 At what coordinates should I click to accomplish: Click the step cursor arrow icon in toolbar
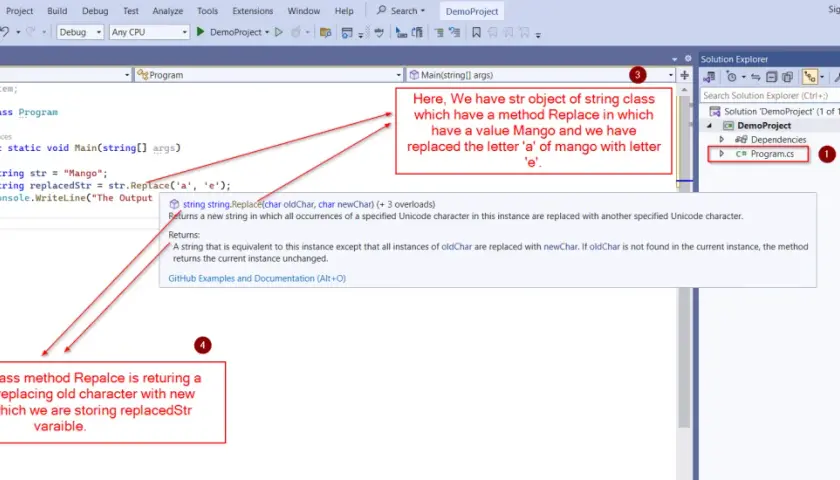[401, 33]
